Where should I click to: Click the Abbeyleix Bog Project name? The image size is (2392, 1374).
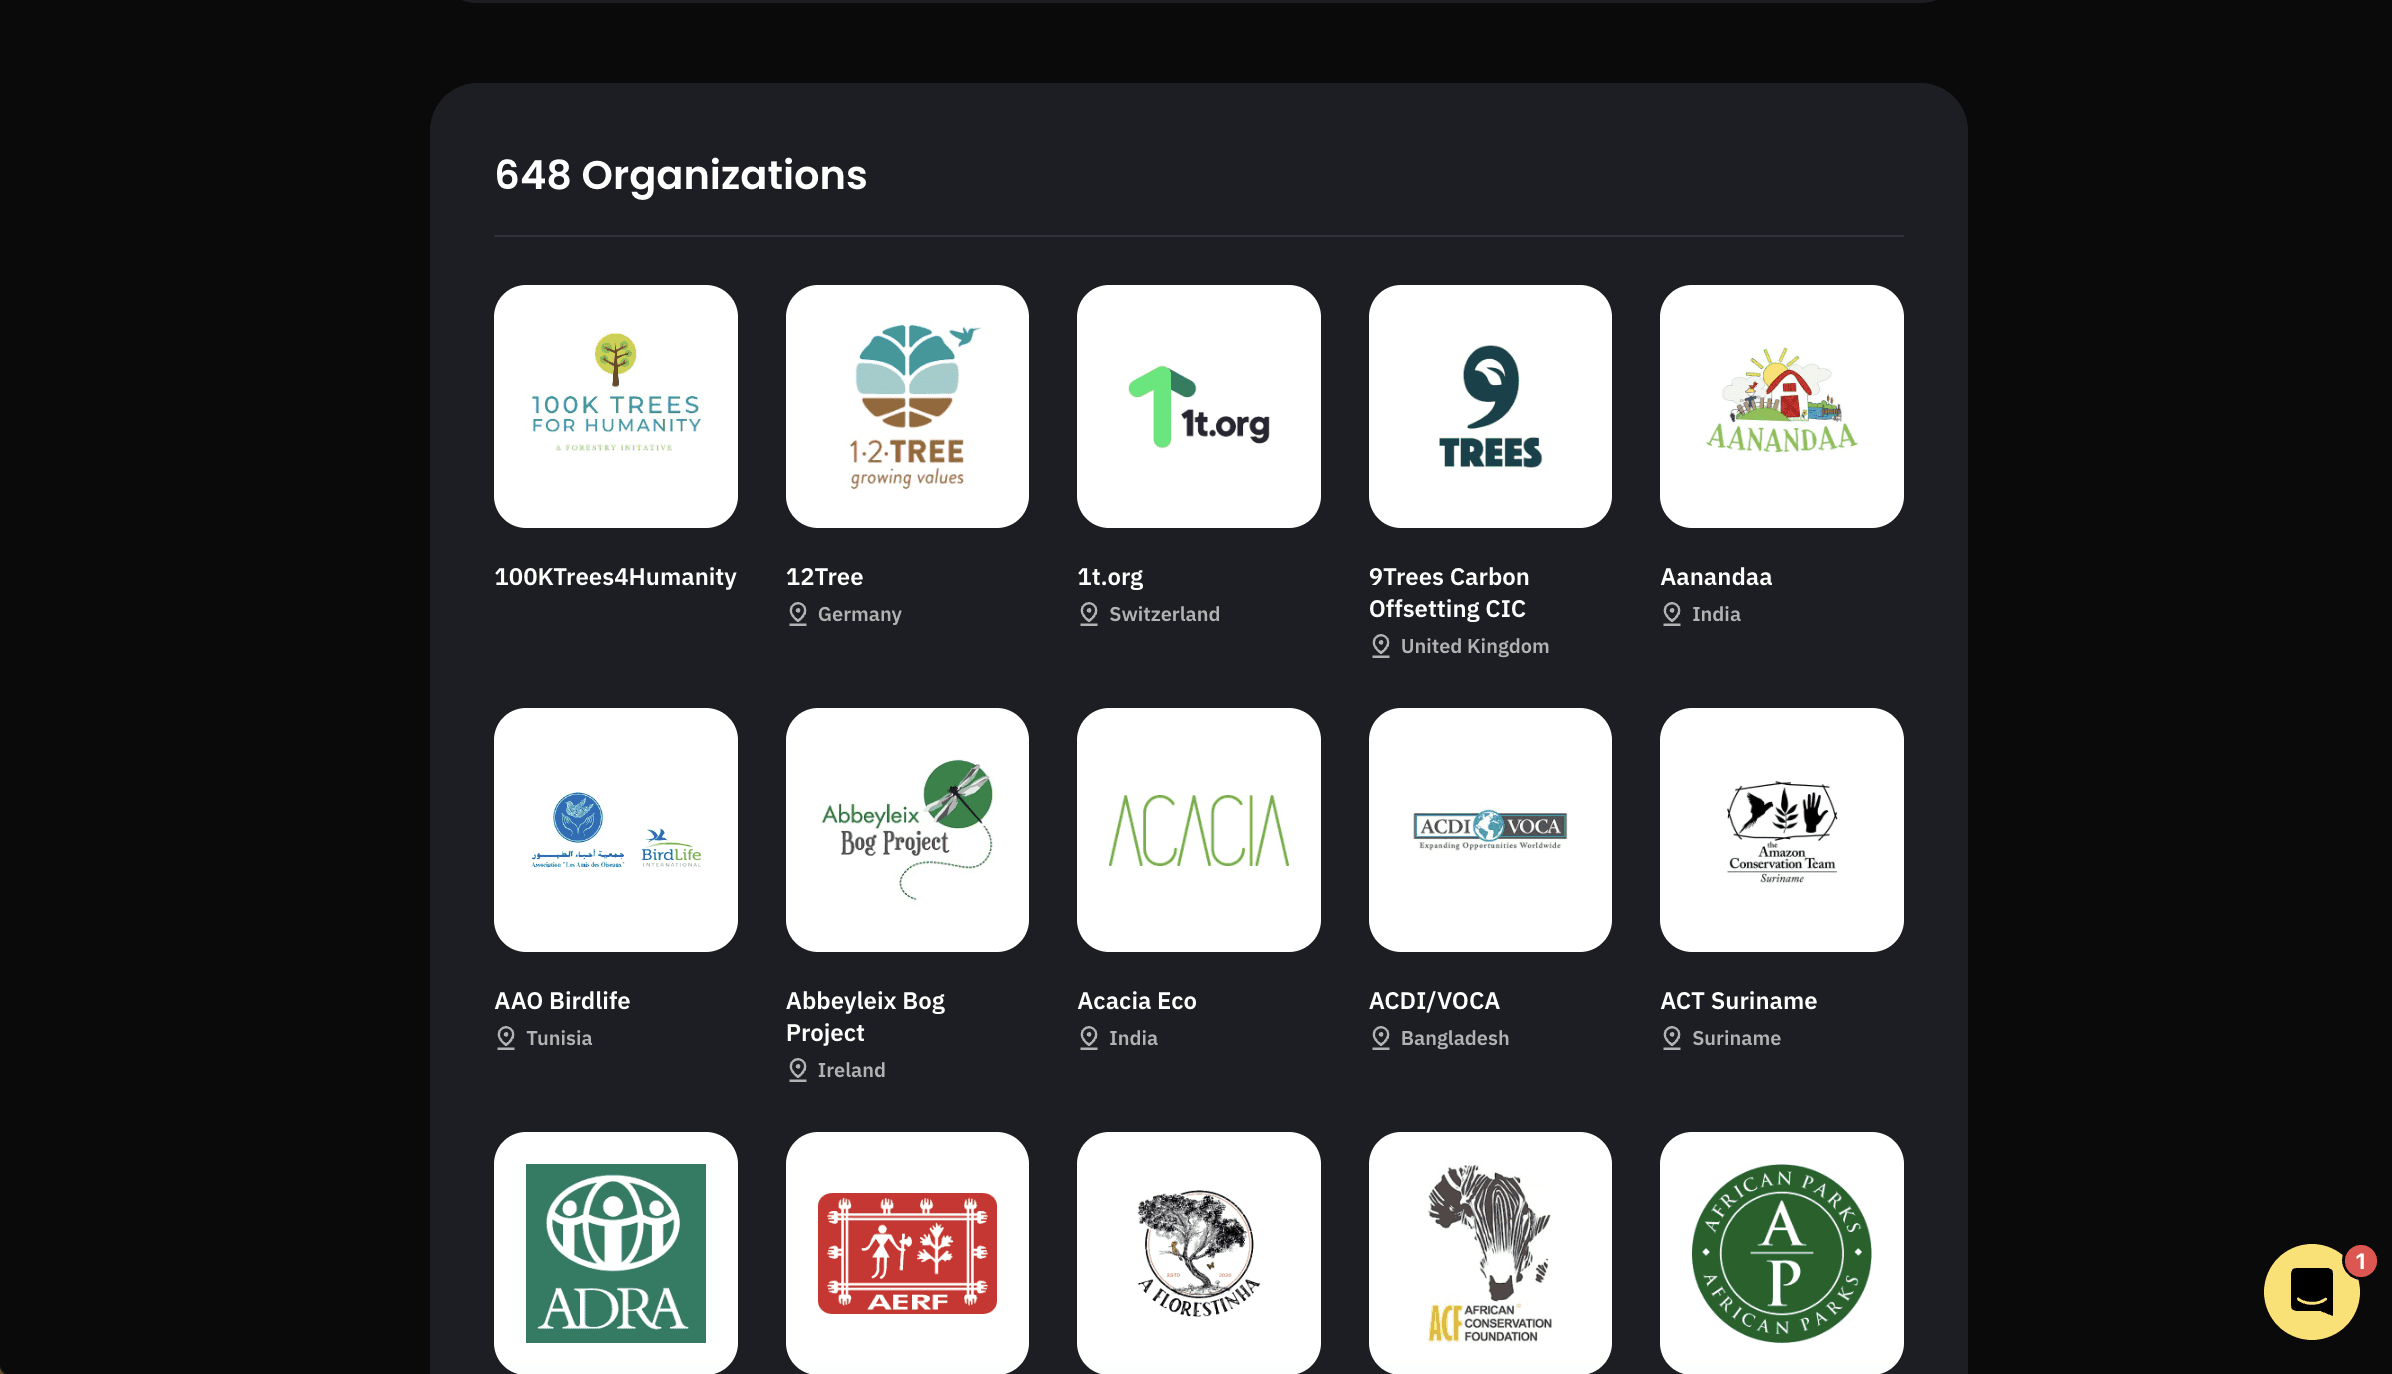[x=865, y=1017]
